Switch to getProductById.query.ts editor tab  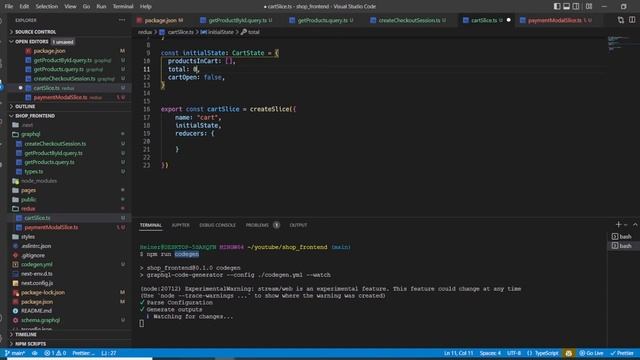(237, 20)
